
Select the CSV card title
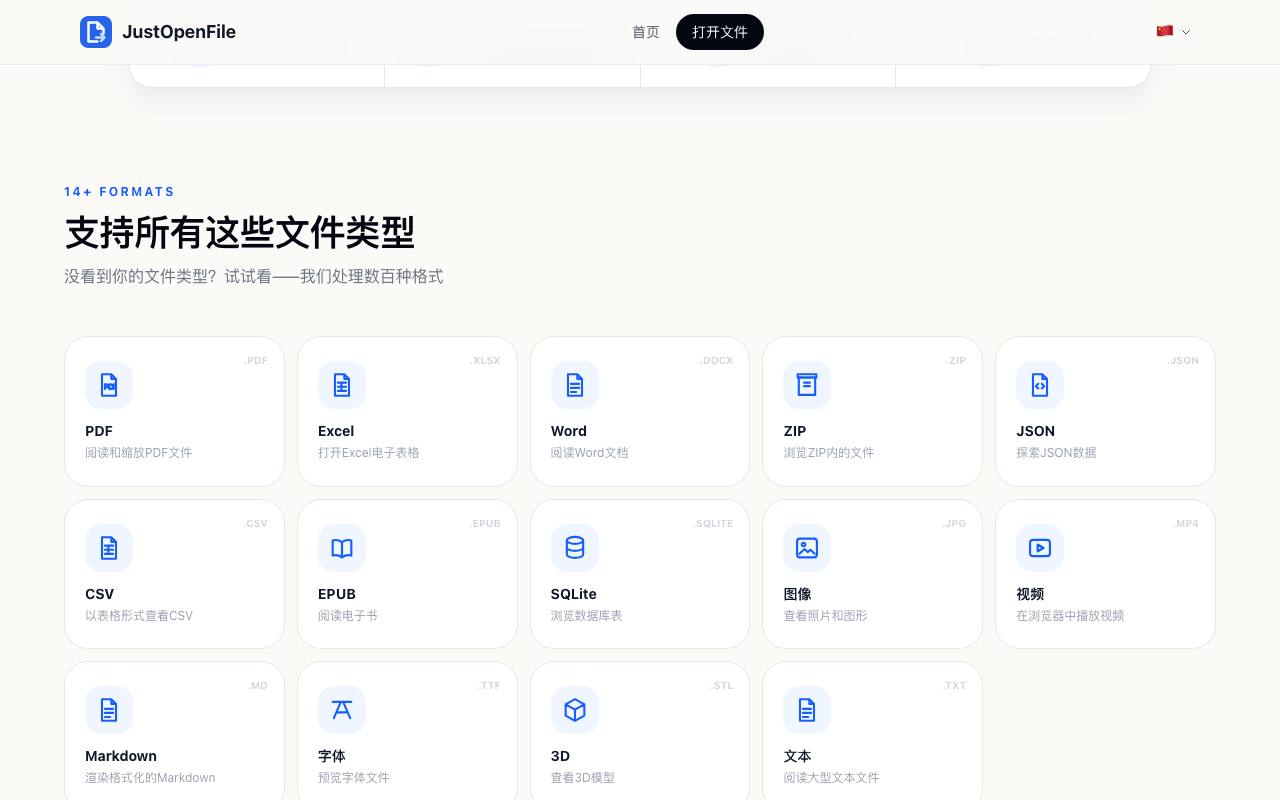coord(100,594)
